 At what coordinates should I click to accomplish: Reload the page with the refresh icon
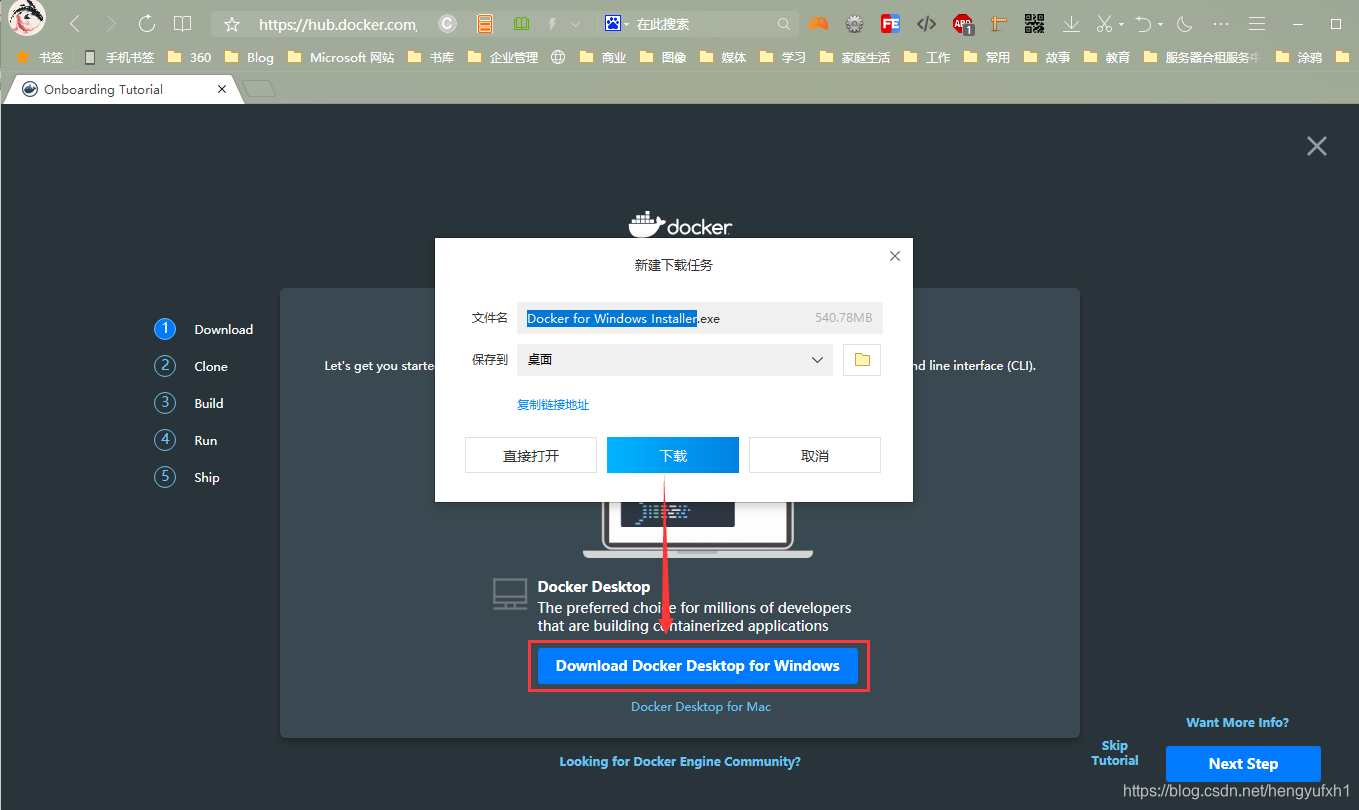point(147,23)
